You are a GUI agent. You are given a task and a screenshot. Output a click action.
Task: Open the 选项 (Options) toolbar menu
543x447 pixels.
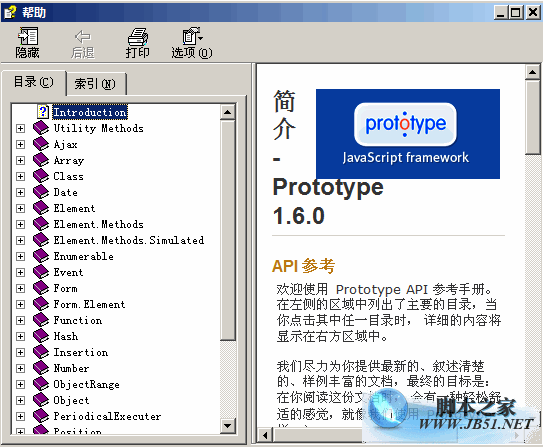pos(192,42)
